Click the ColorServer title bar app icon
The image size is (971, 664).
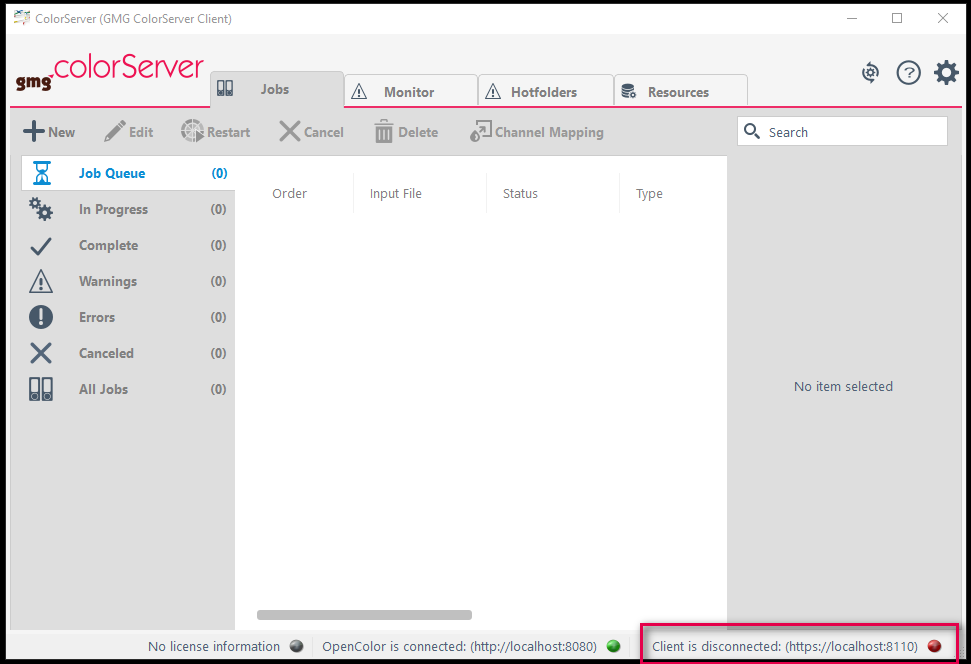22,18
